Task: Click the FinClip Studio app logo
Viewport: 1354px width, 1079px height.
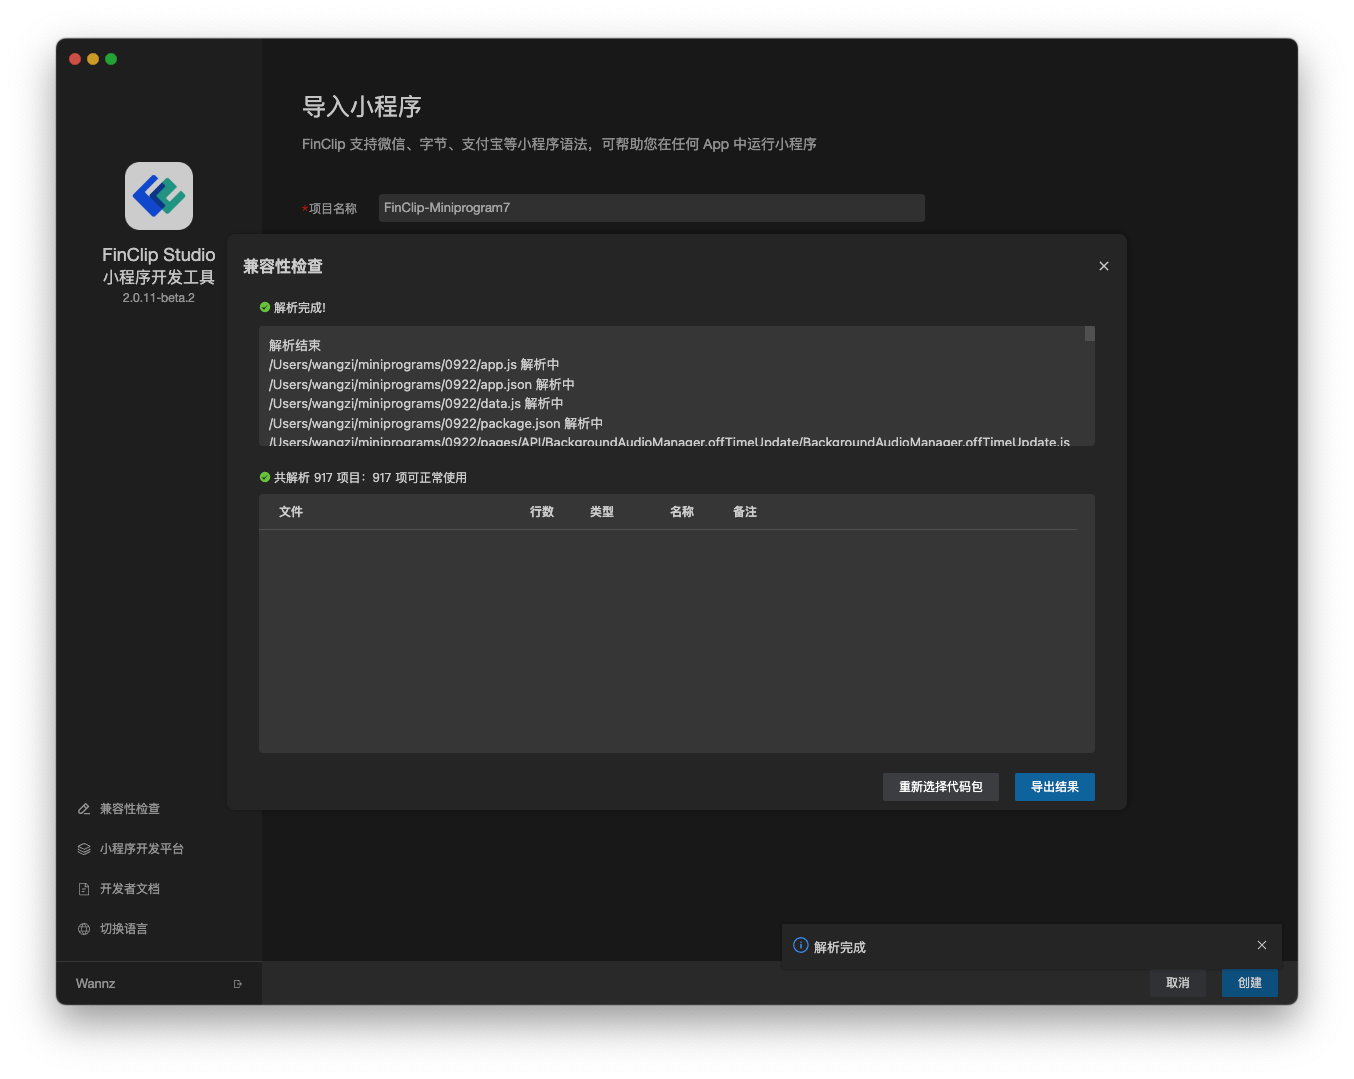Action: click(x=158, y=195)
